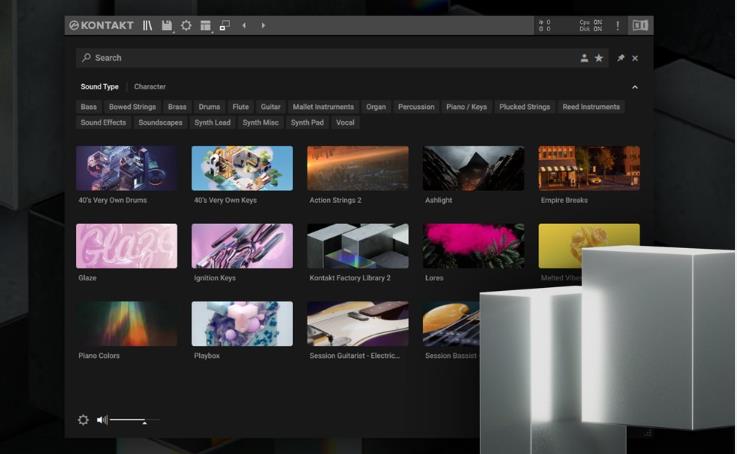Open Kontakt settings gear in top toolbar

(x=186, y=25)
